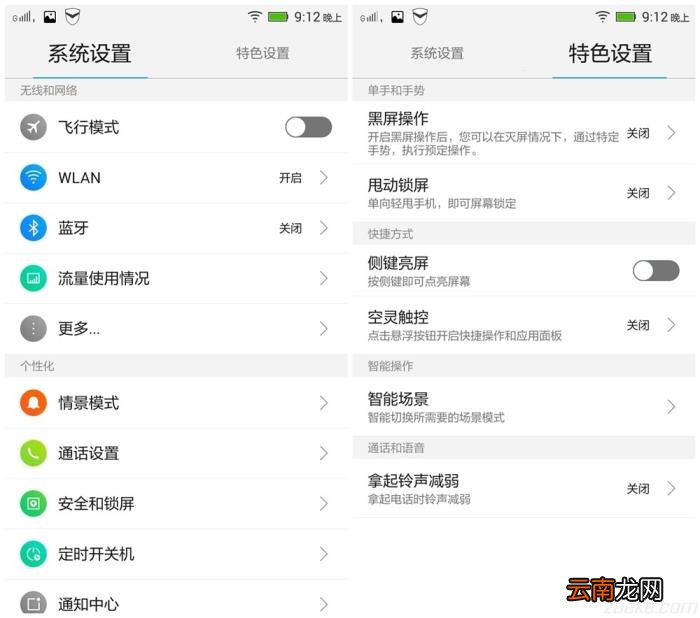The width and height of the screenshot is (700, 618).
Task: Toggle the 飞行模式 airplane mode switch
Action: [308, 127]
